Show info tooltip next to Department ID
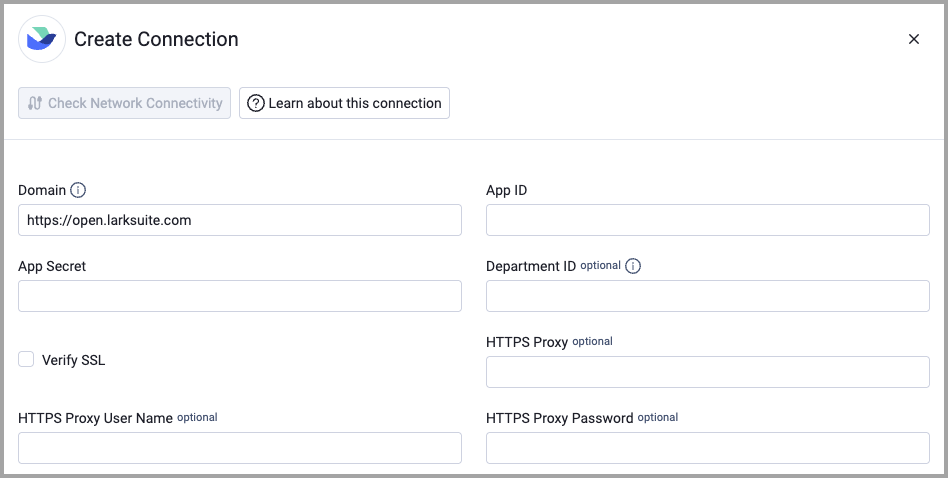Screen dimensions: 948x478 click(633, 266)
